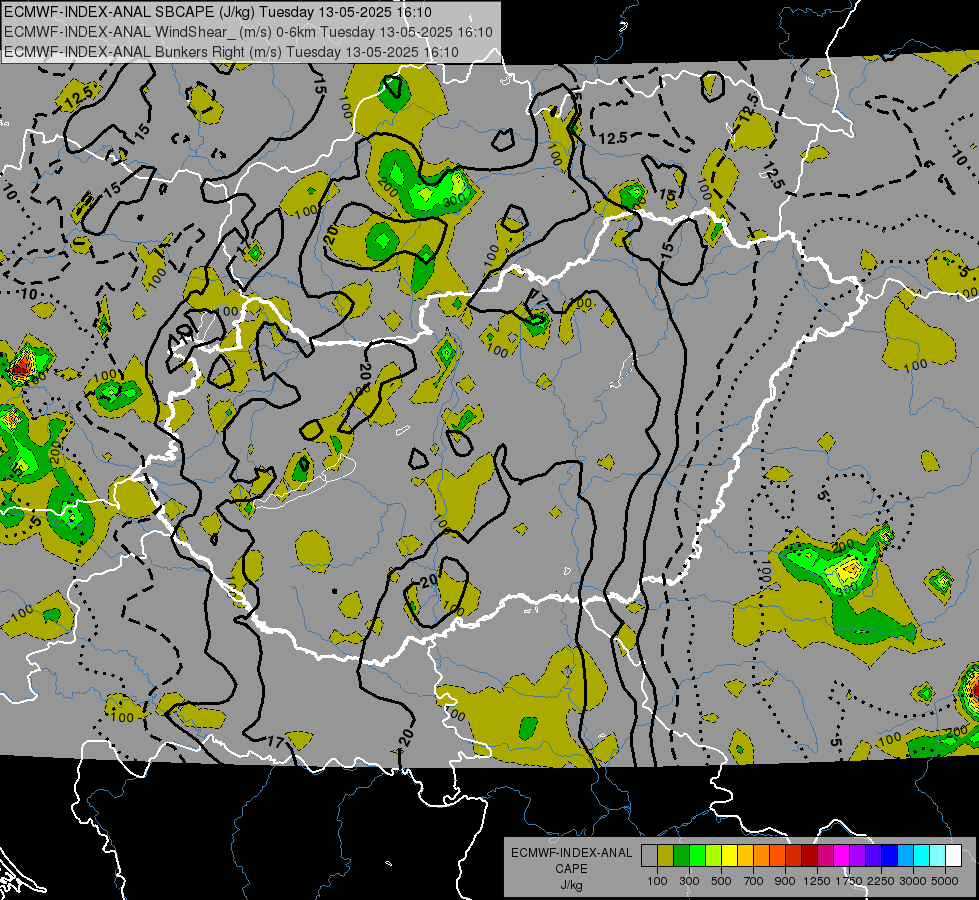The height and width of the screenshot is (900, 979).
Task: Click the ECMWF-INDEX-ANAL text in the legend box
Action: click(571, 853)
